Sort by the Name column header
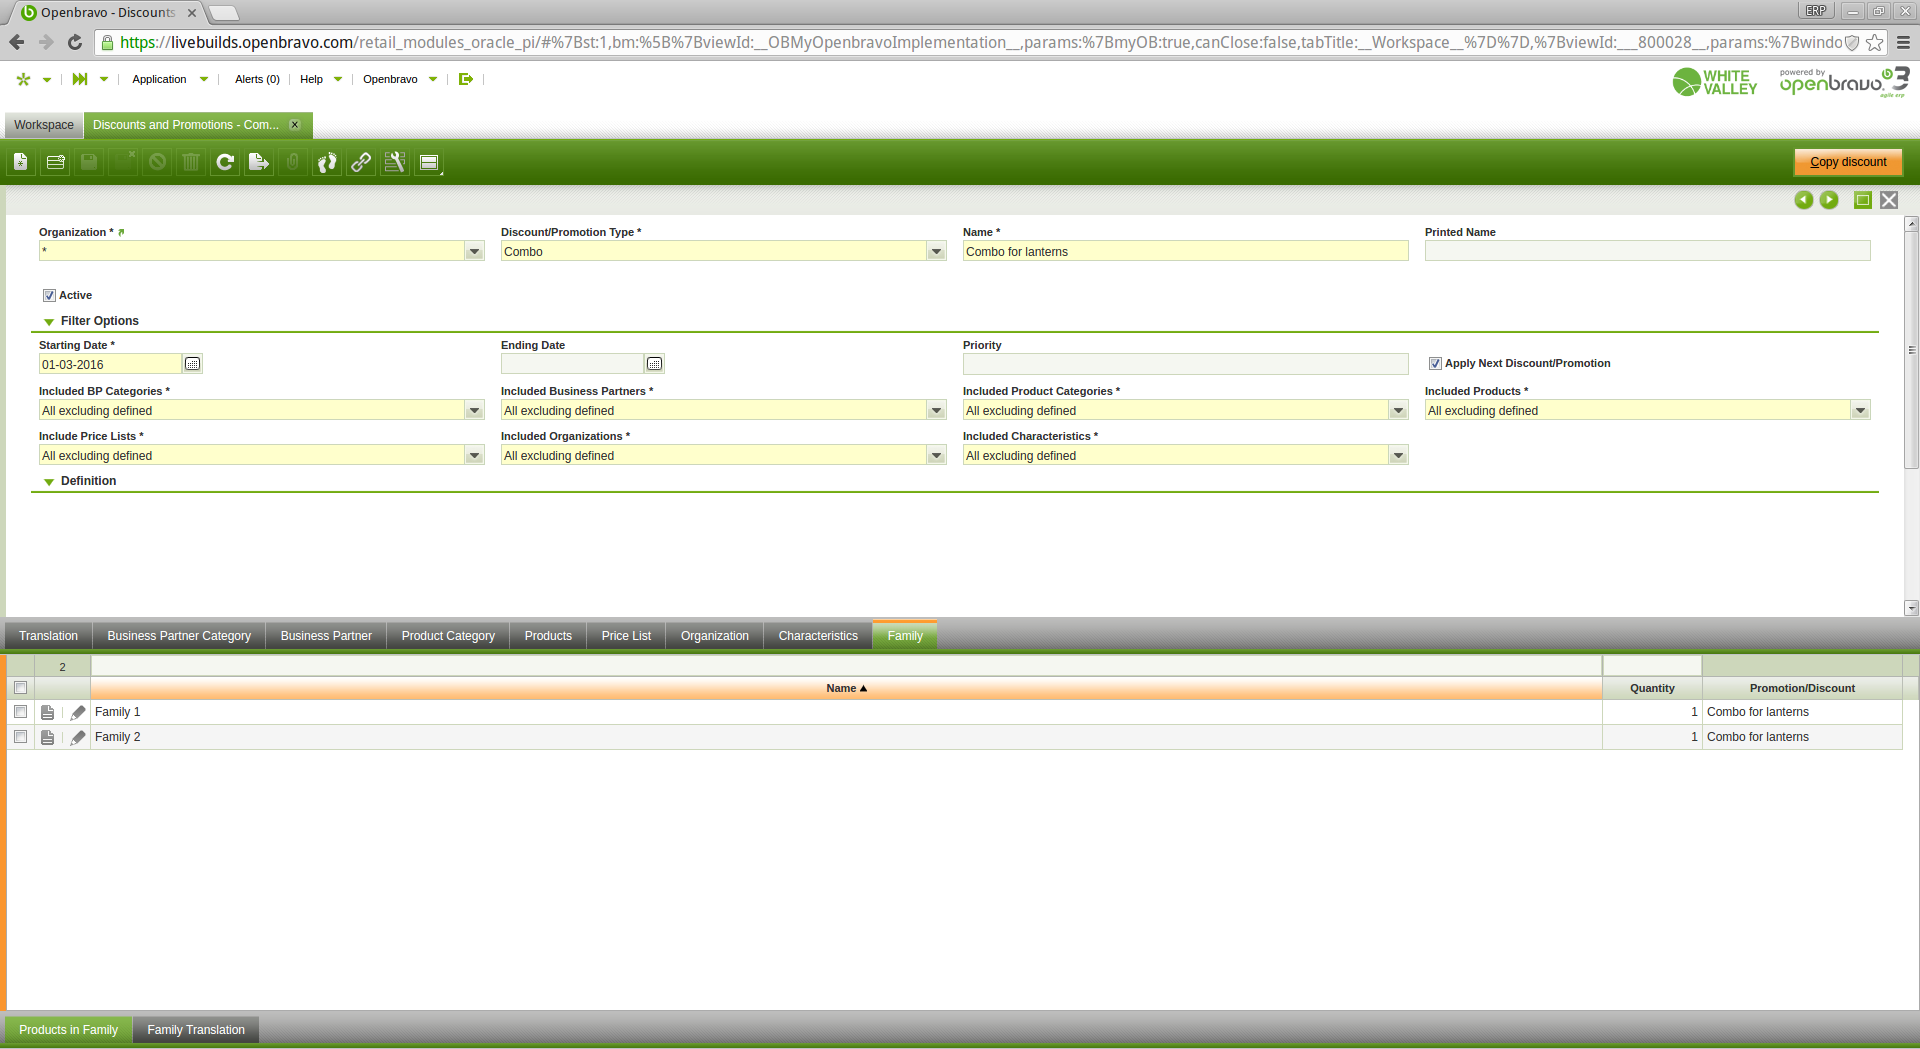 coord(845,688)
